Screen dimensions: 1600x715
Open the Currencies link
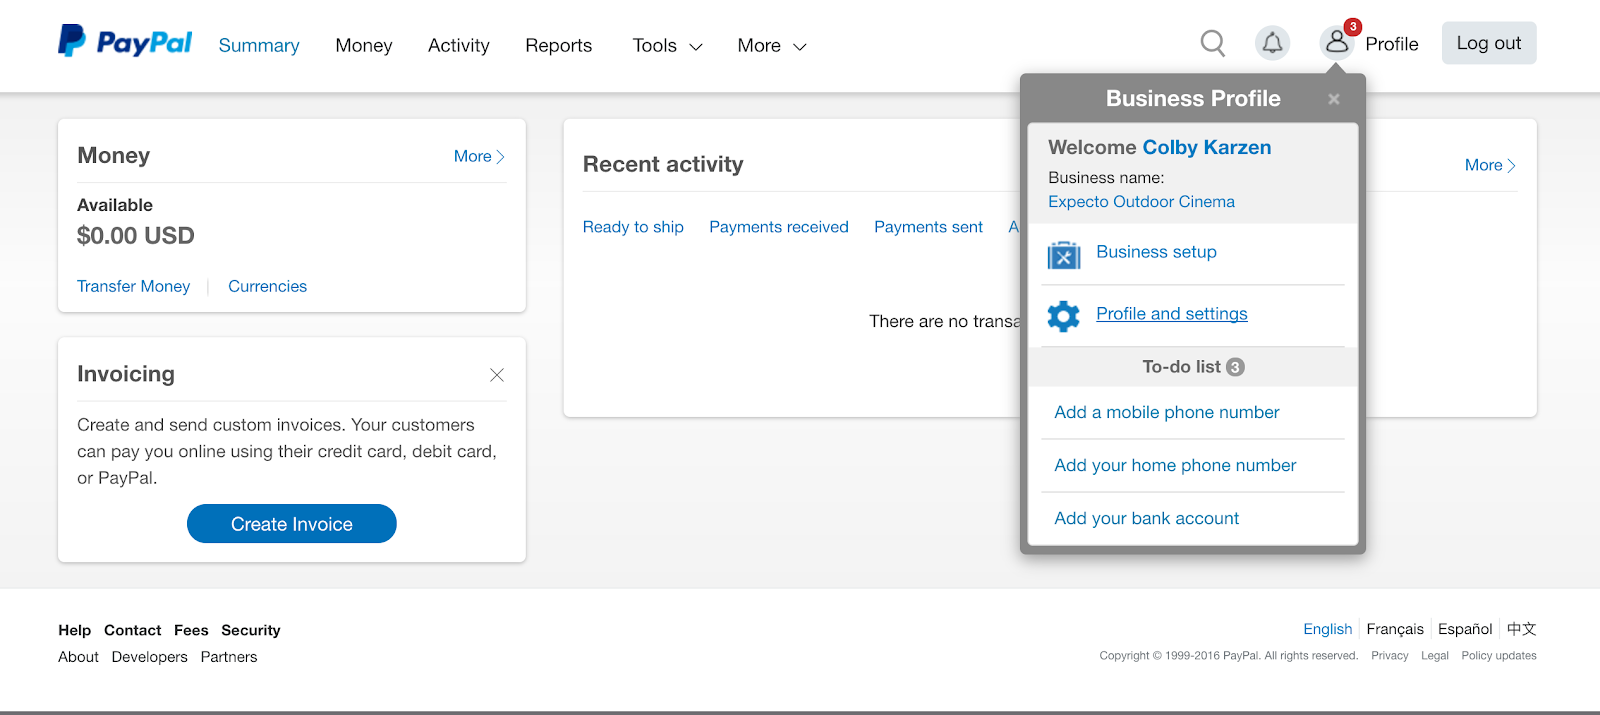[267, 286]
